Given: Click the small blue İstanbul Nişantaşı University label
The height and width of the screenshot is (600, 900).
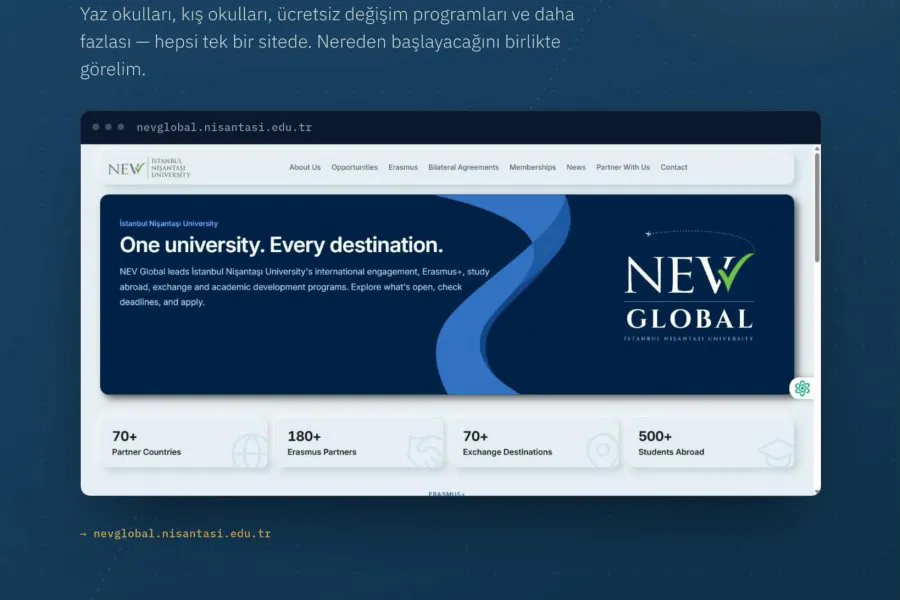Looking at the screenshot, I should click(169, 223).
